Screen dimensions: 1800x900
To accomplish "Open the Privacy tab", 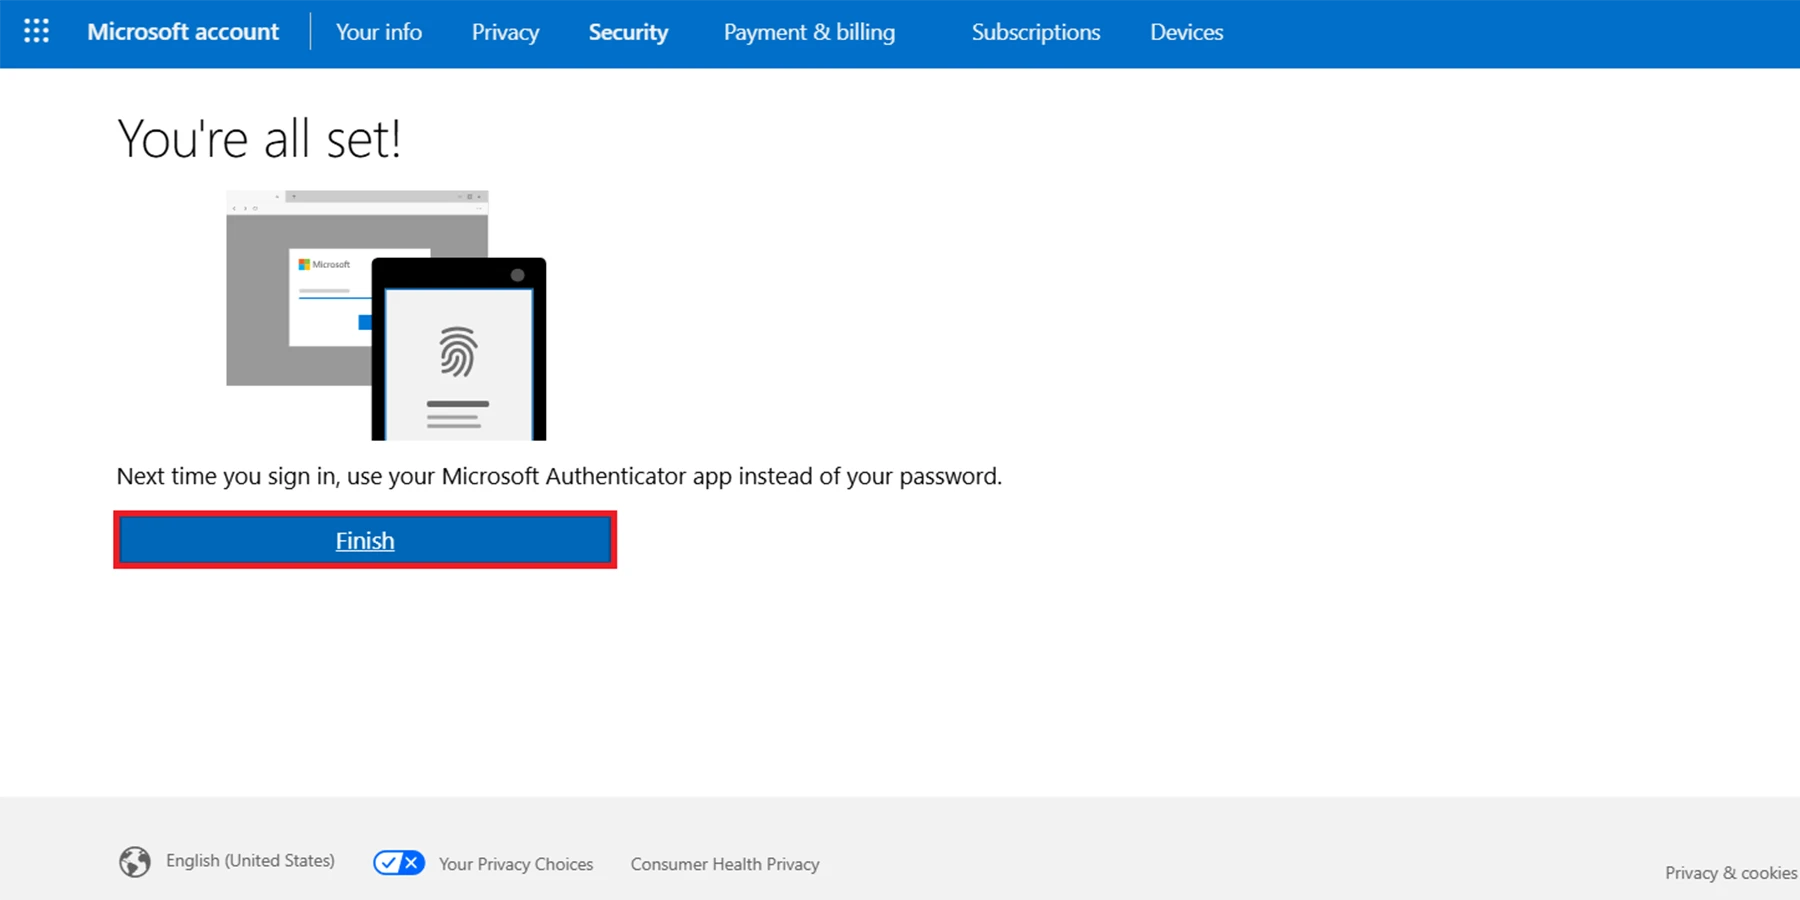I will [x=506, y=32].
